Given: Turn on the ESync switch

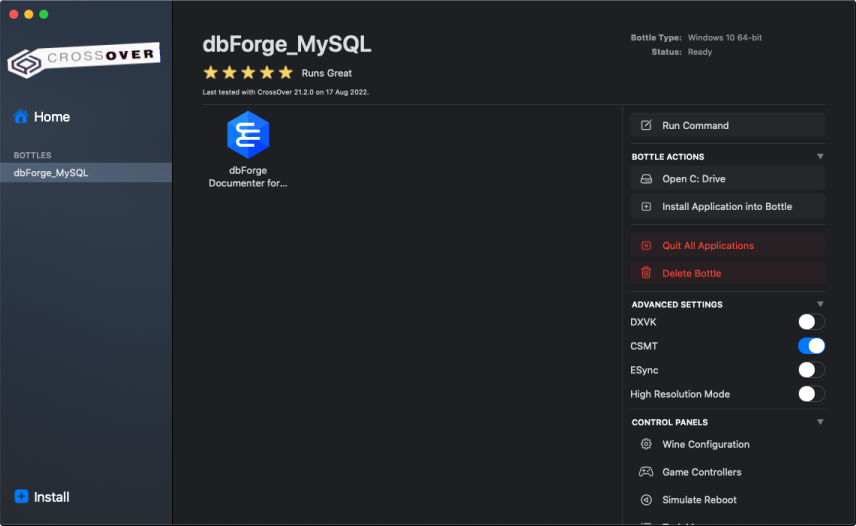Looking at the screenshot, I should click(x=811, y=370).
